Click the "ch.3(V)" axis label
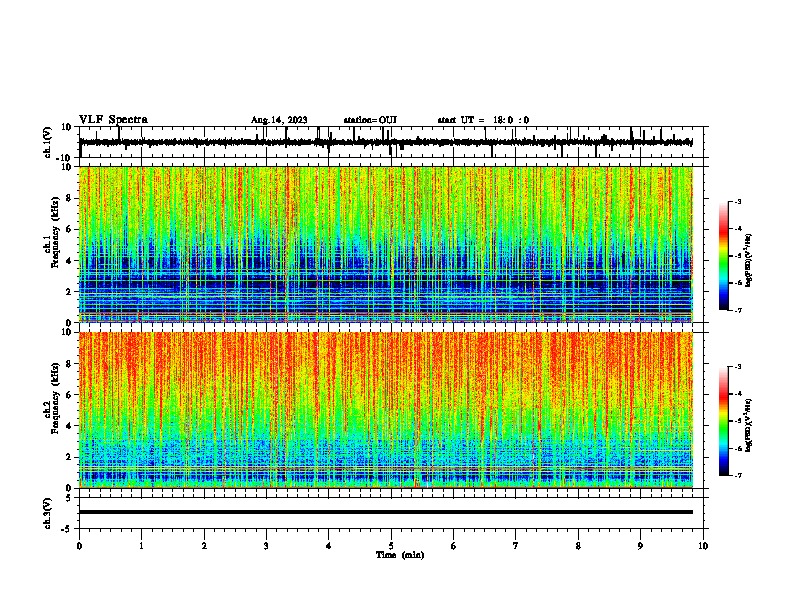Viewport: 792px width, 612px height. 48,513
